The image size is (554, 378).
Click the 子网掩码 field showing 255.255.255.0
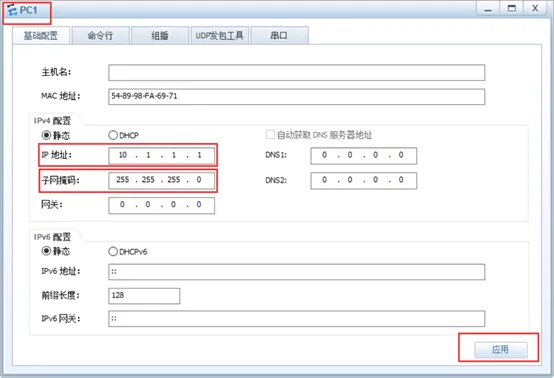(161, 180)
